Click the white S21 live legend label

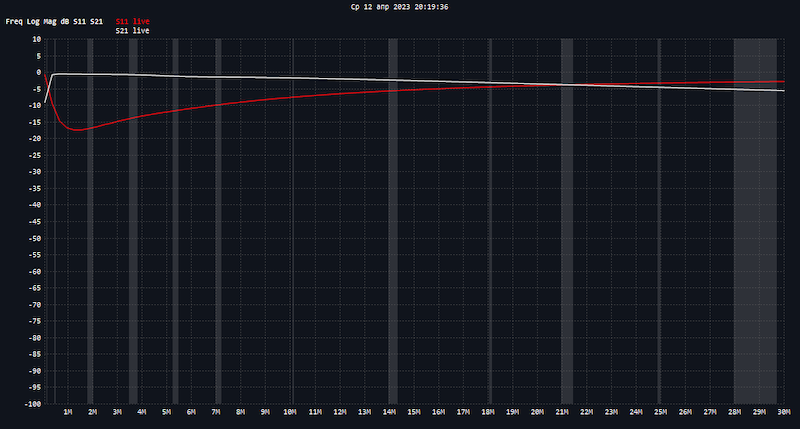pyautogui.click(x=133, y=31)
